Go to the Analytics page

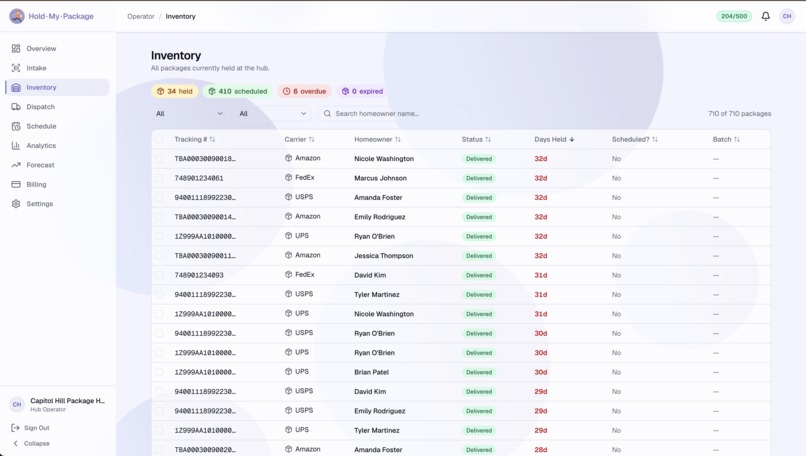click(58, 145)
